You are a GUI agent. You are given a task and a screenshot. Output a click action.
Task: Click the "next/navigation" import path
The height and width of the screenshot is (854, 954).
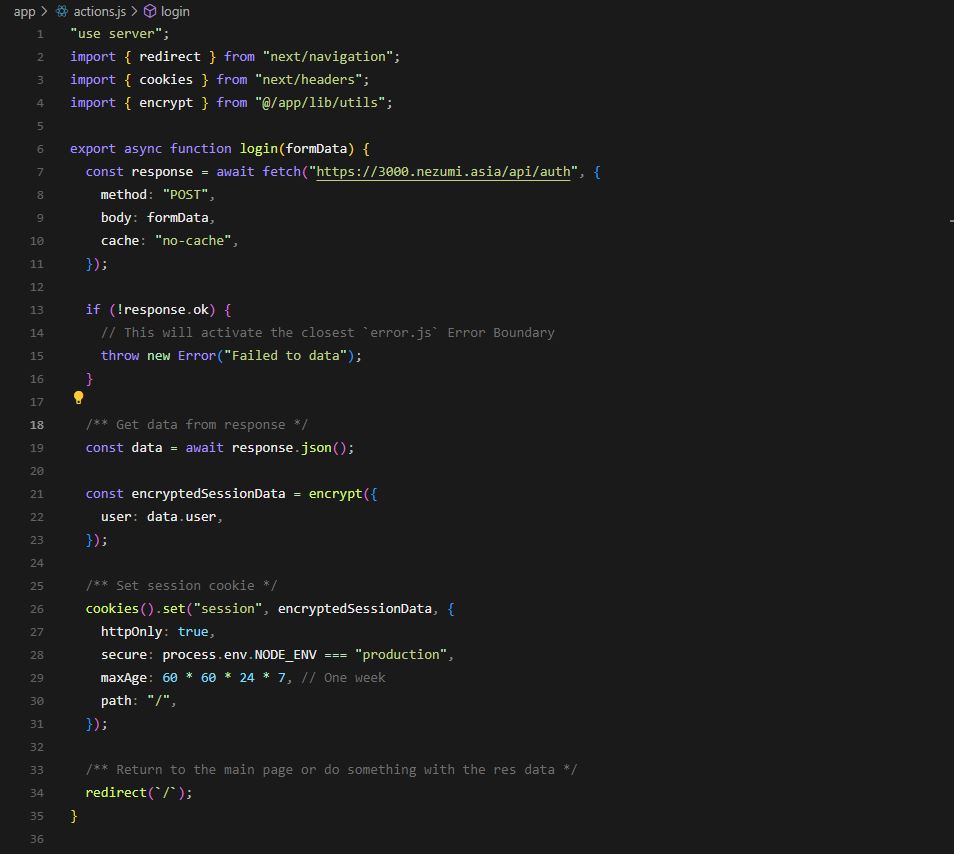pos(327,56)
